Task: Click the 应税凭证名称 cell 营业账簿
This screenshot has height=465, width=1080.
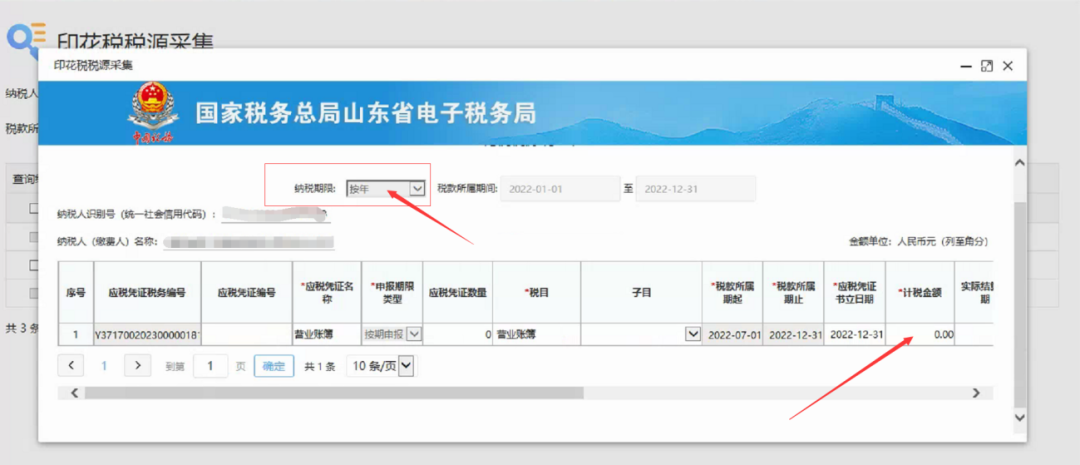Action: point(326,334)
